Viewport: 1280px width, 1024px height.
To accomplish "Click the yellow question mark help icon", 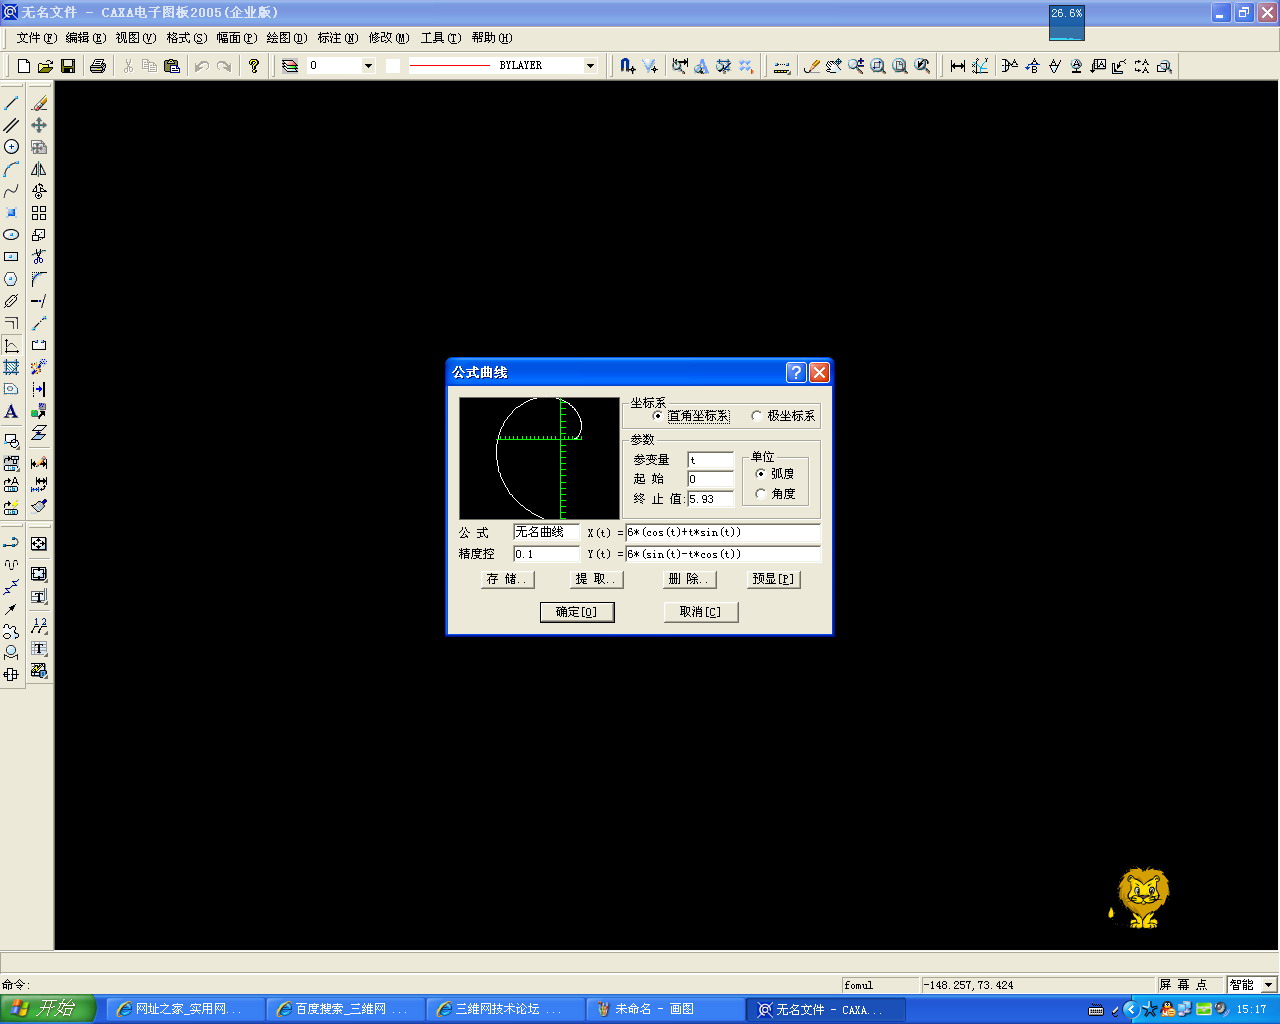I will click(x=254, y=66).
